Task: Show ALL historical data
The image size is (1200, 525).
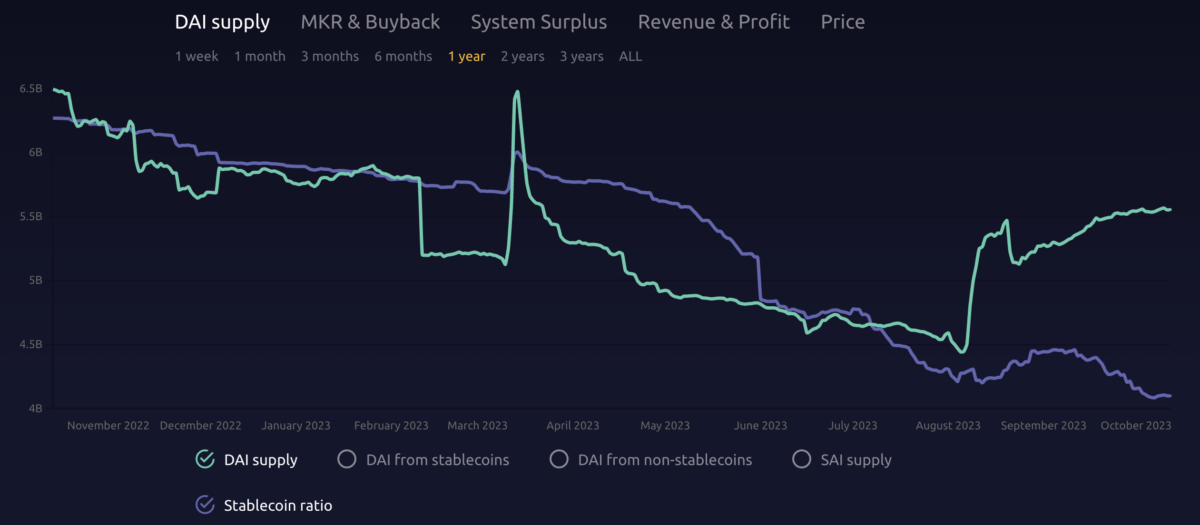Action: click(630, 56)
